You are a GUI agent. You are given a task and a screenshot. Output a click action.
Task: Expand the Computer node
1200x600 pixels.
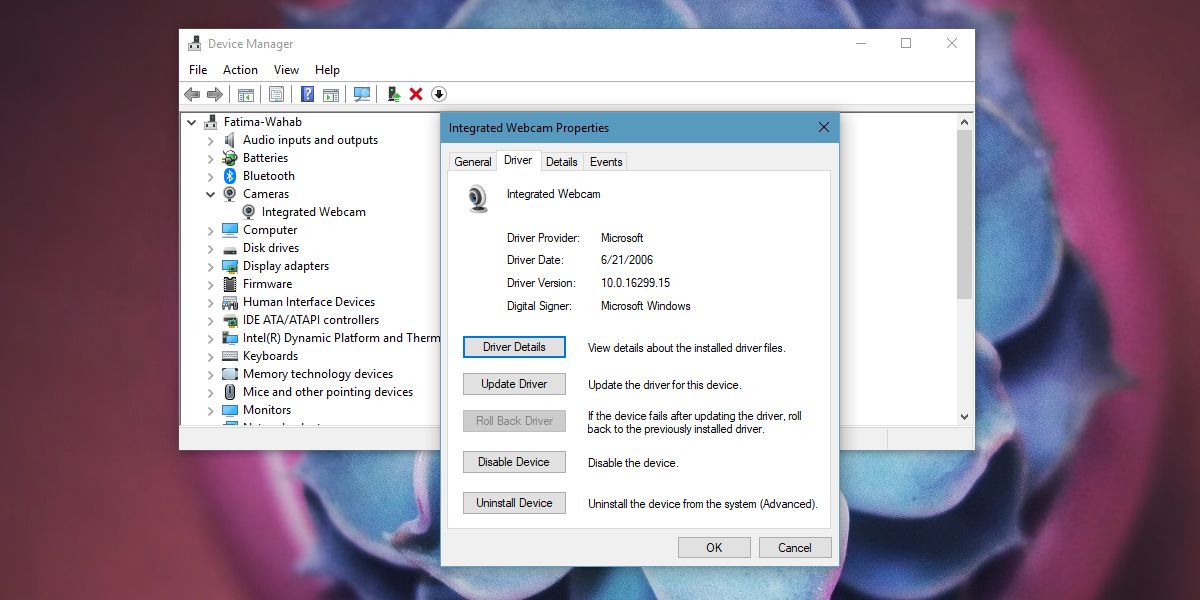tap(210, 230)
